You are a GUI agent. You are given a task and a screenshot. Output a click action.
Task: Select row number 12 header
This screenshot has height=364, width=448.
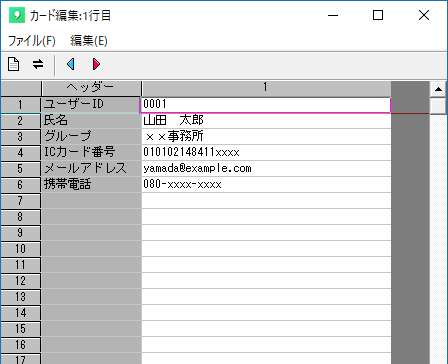21,281
